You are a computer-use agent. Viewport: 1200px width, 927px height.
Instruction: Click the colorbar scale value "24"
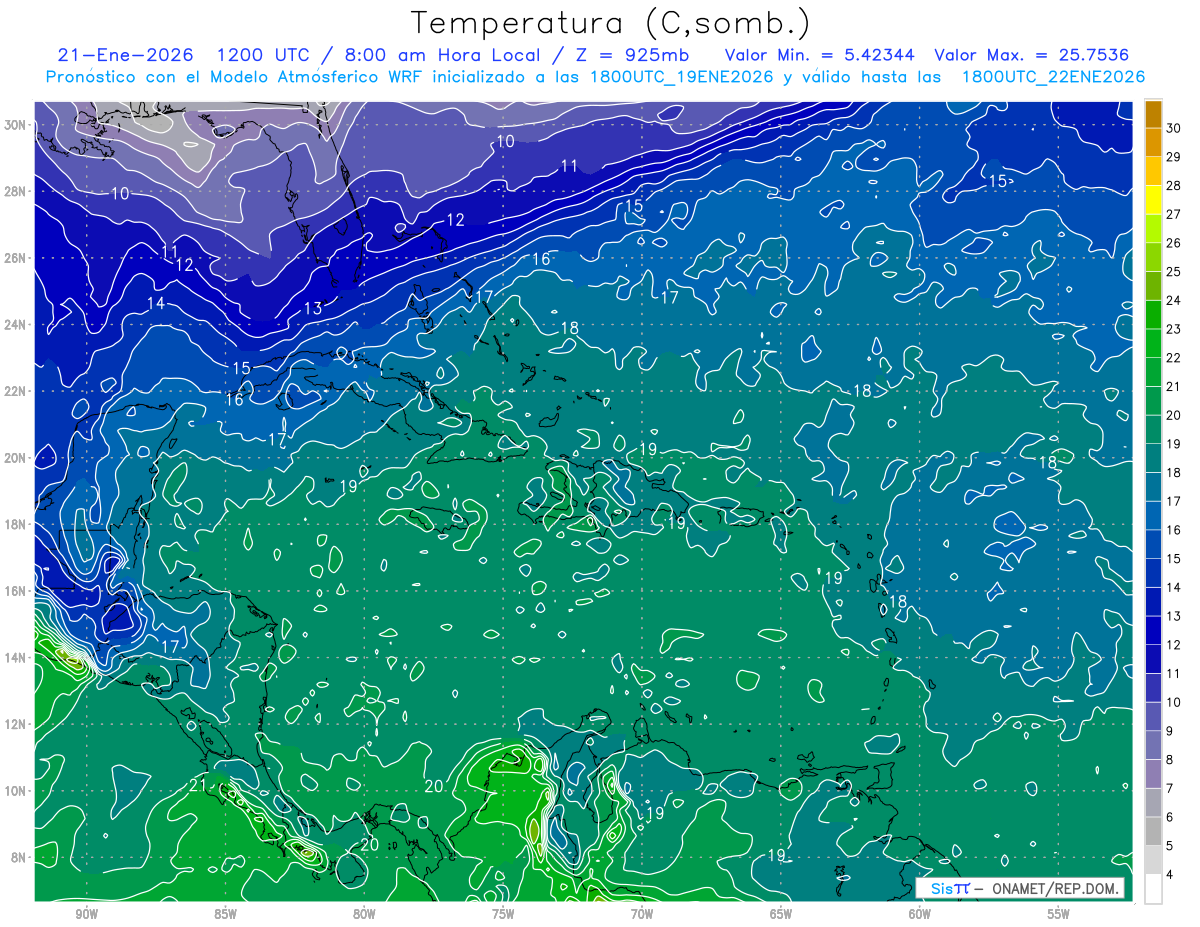coord(1174,300)
